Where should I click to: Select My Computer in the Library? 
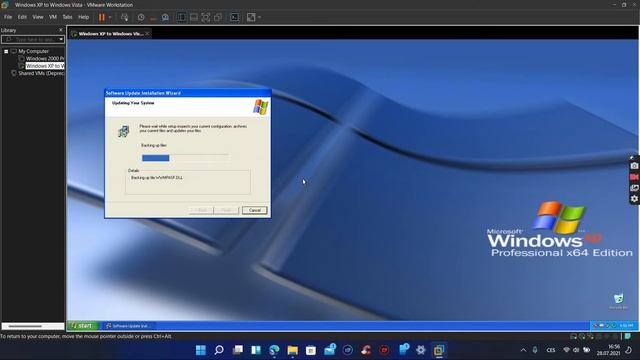point(33,51)
